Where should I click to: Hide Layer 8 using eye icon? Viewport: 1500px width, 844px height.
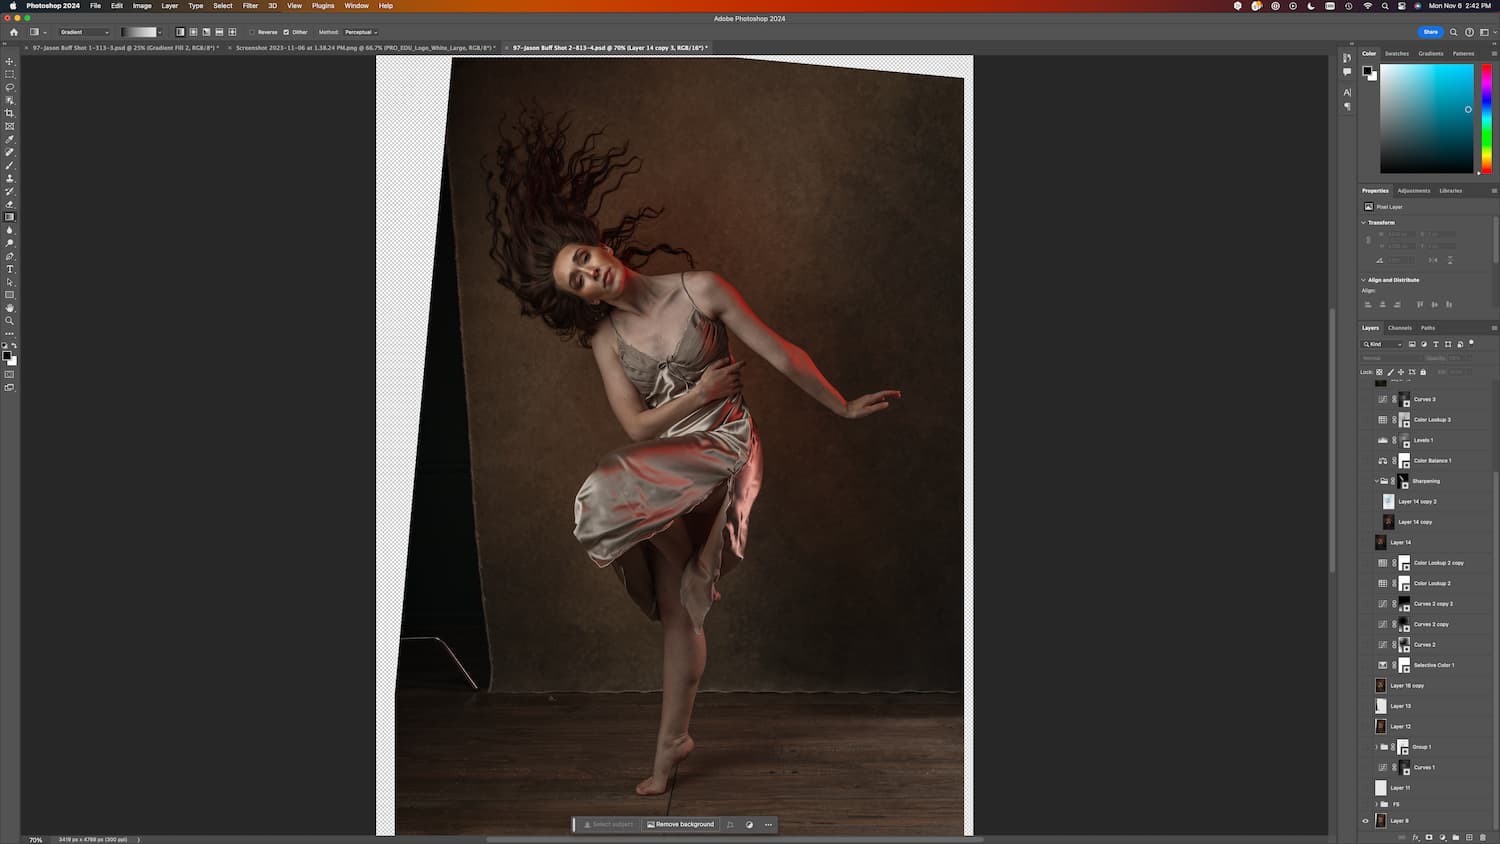[x=1365, y=821]
